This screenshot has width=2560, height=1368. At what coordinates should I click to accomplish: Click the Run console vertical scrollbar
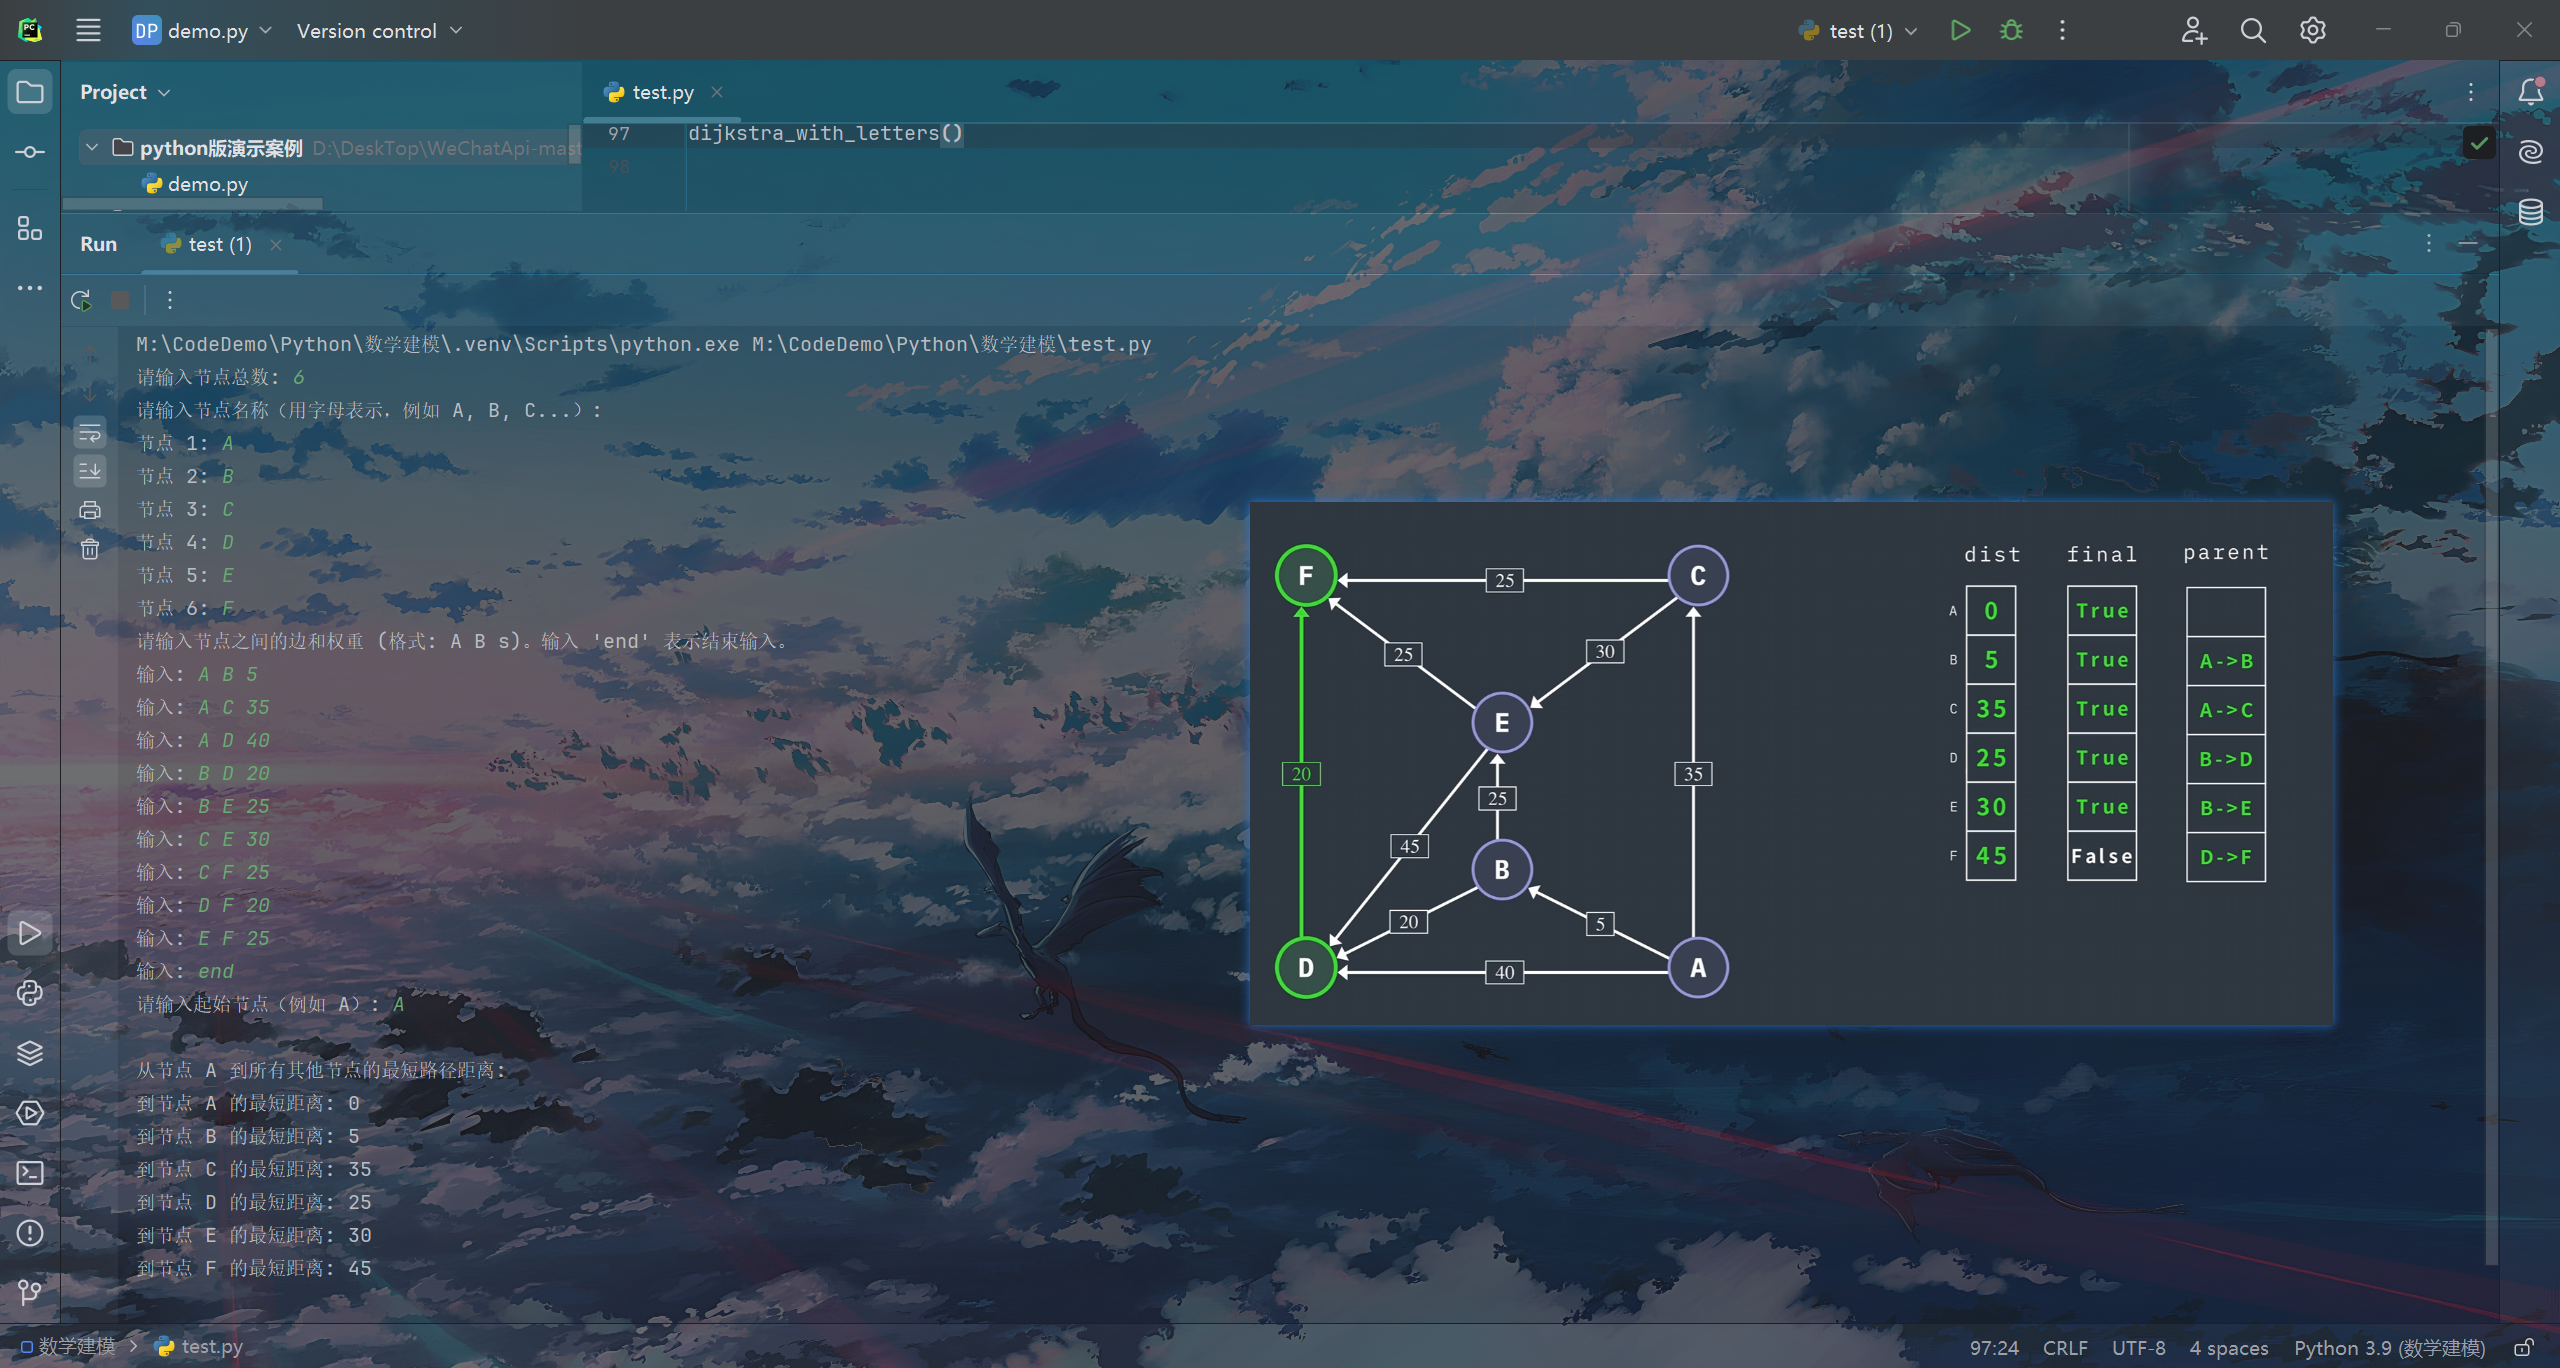pos(2491,795)
